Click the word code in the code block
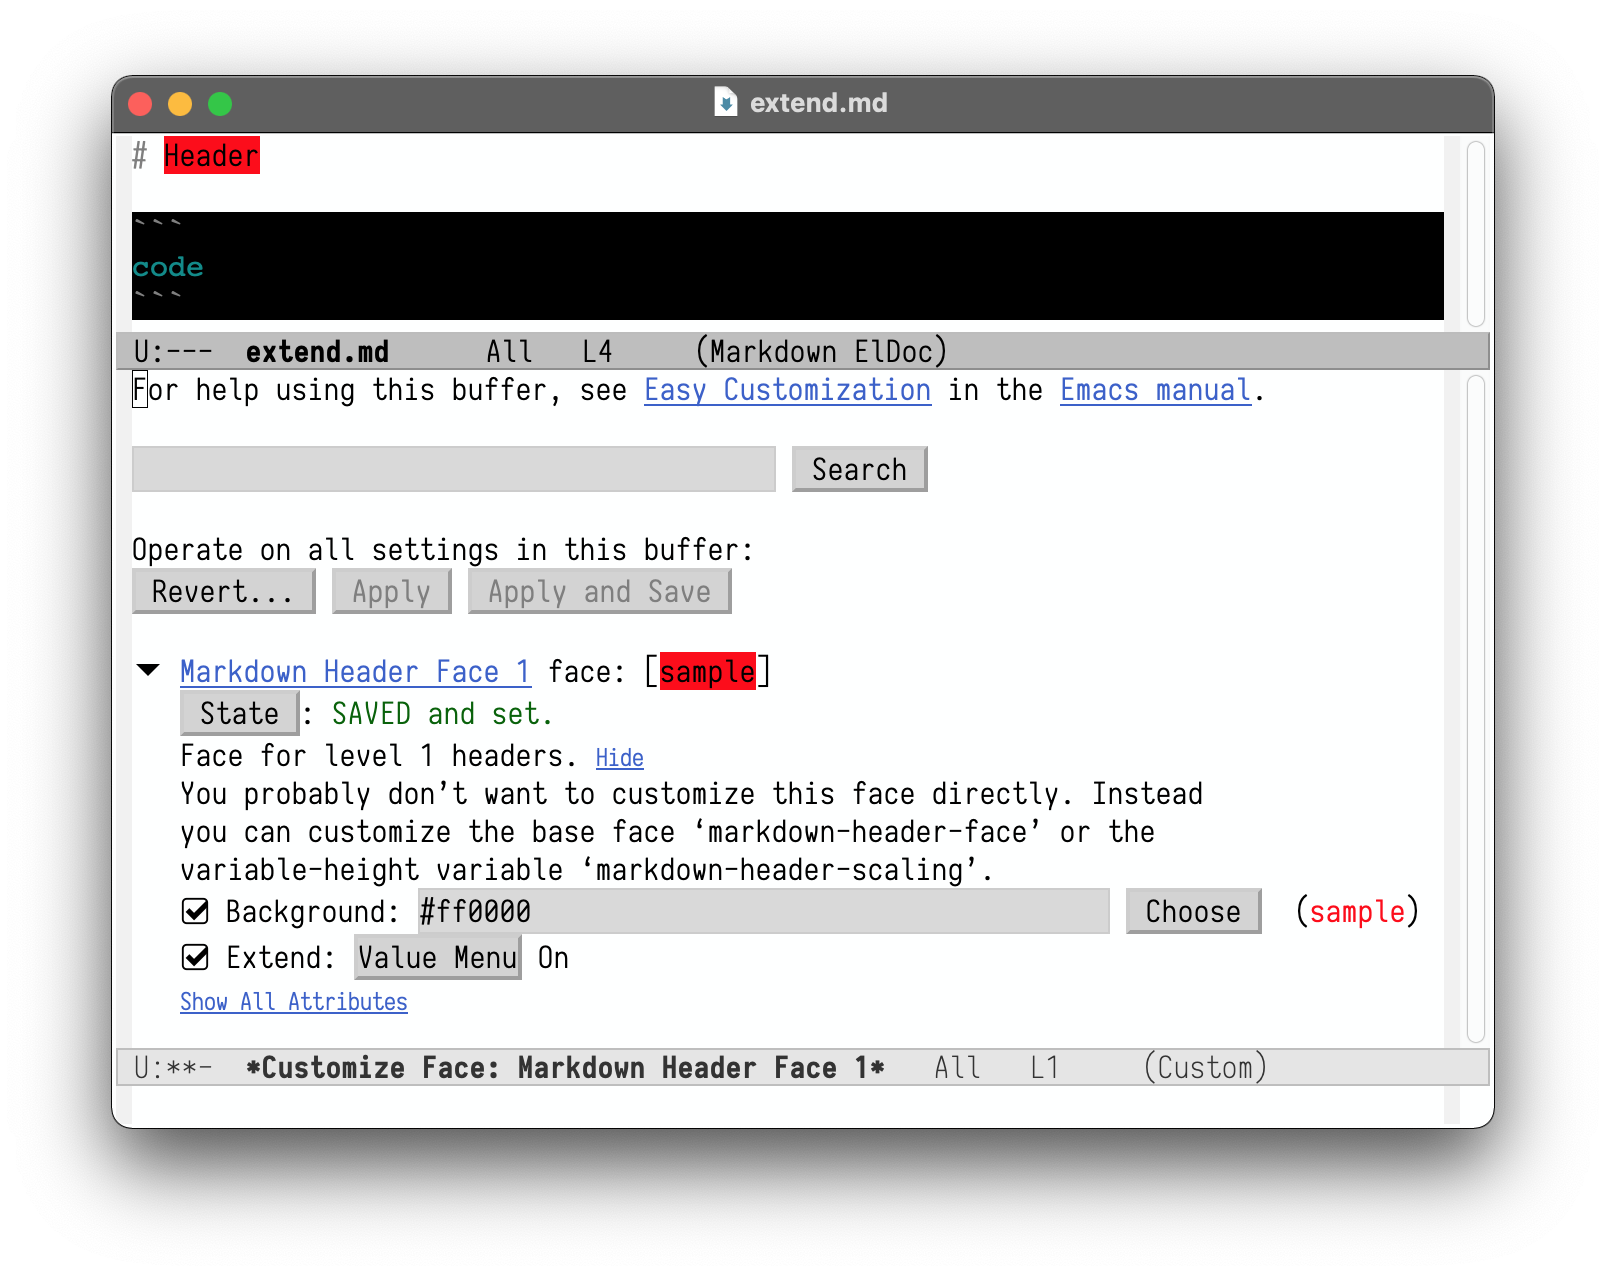Screen dimensions: 1606x1276 [x=168, y=267]
